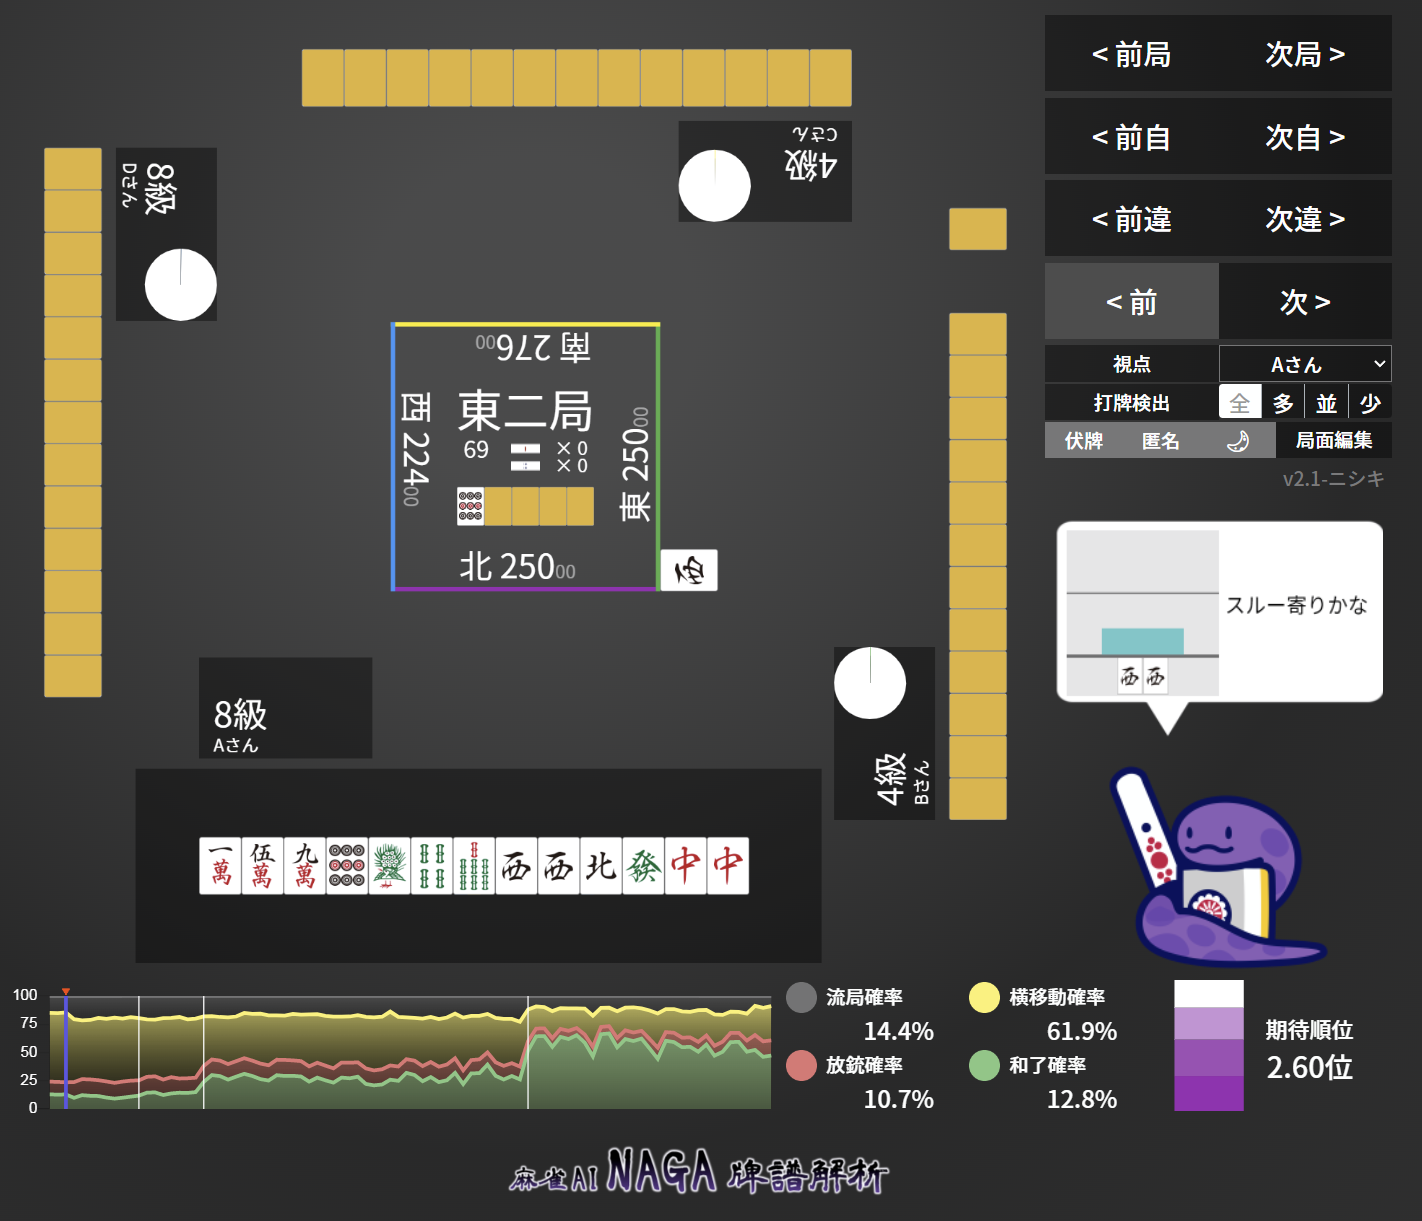Click the green 和了確率 legend dot
This screenshot has width=1422, height=1221.
[985, 1066]
